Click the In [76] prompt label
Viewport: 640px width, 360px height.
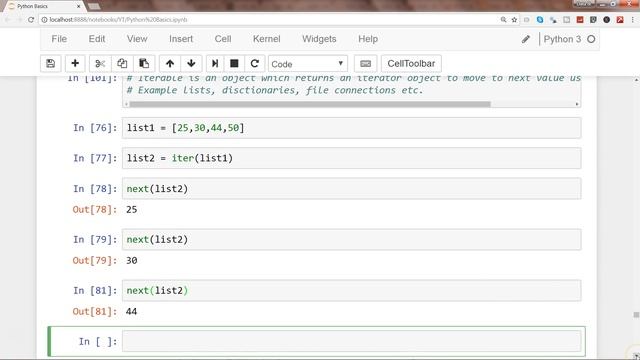coord(95,128)
